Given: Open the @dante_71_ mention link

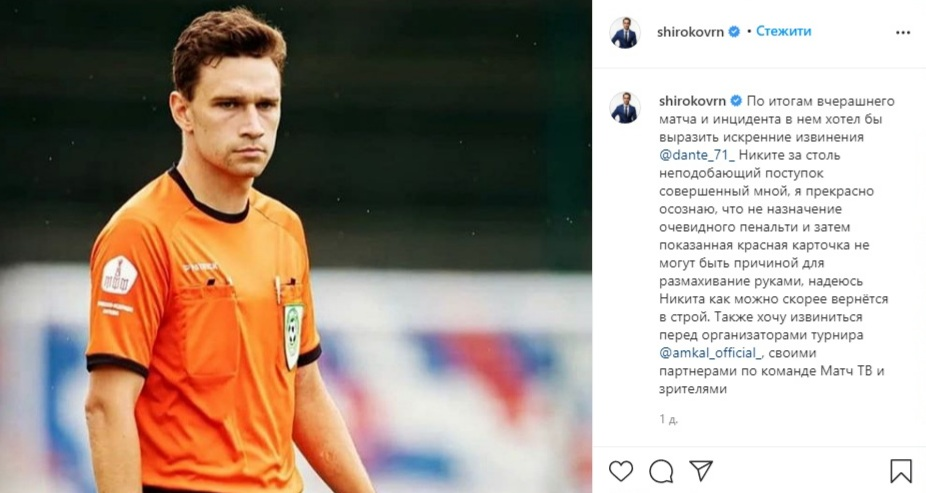Looking at the screenshot, I should pos(697,155).
